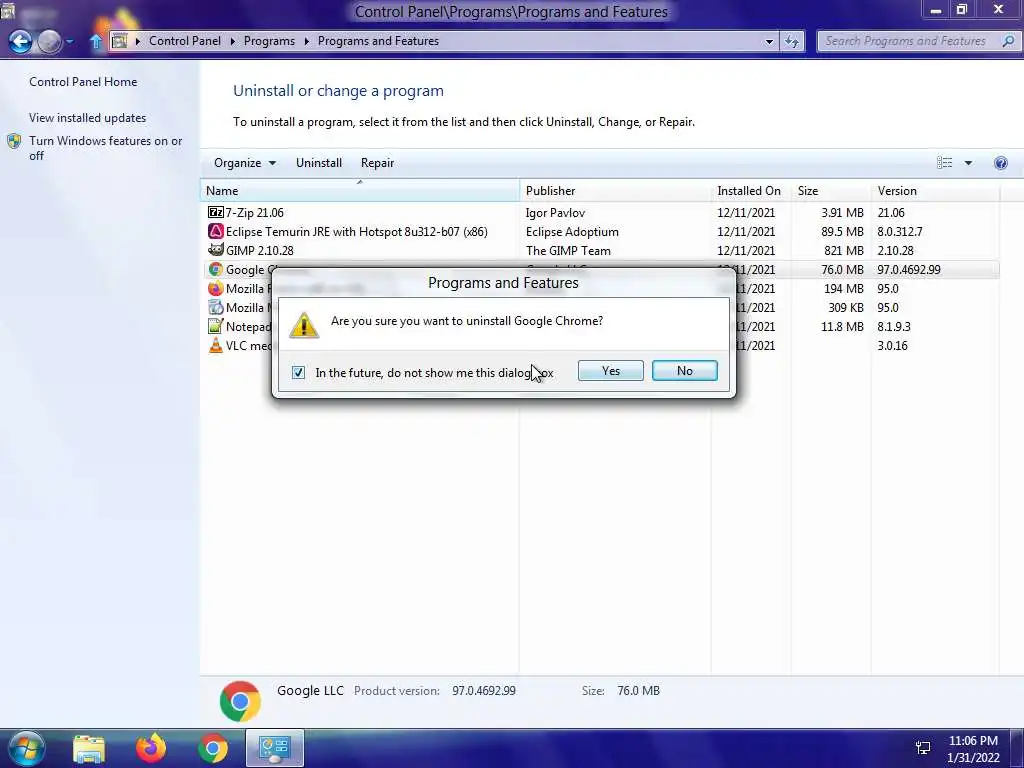The width and height of the screenshot is (1024, 768).
Task: Select Programs and Features breadcrumb
Action: tap(378, 40)
